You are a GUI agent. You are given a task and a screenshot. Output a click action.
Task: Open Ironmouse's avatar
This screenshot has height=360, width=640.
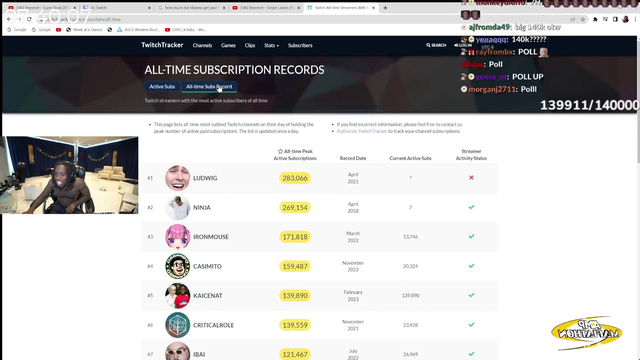pyautogui.click(x=178, y=237)
